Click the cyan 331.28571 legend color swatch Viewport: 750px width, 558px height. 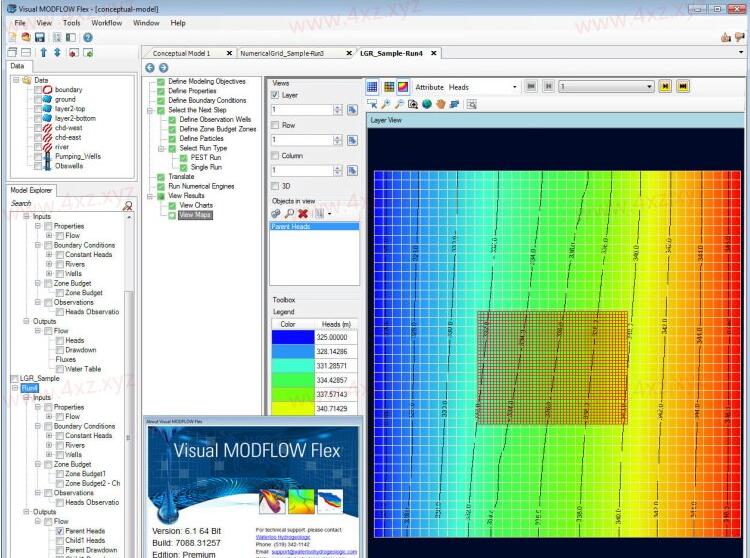(293, 366)
